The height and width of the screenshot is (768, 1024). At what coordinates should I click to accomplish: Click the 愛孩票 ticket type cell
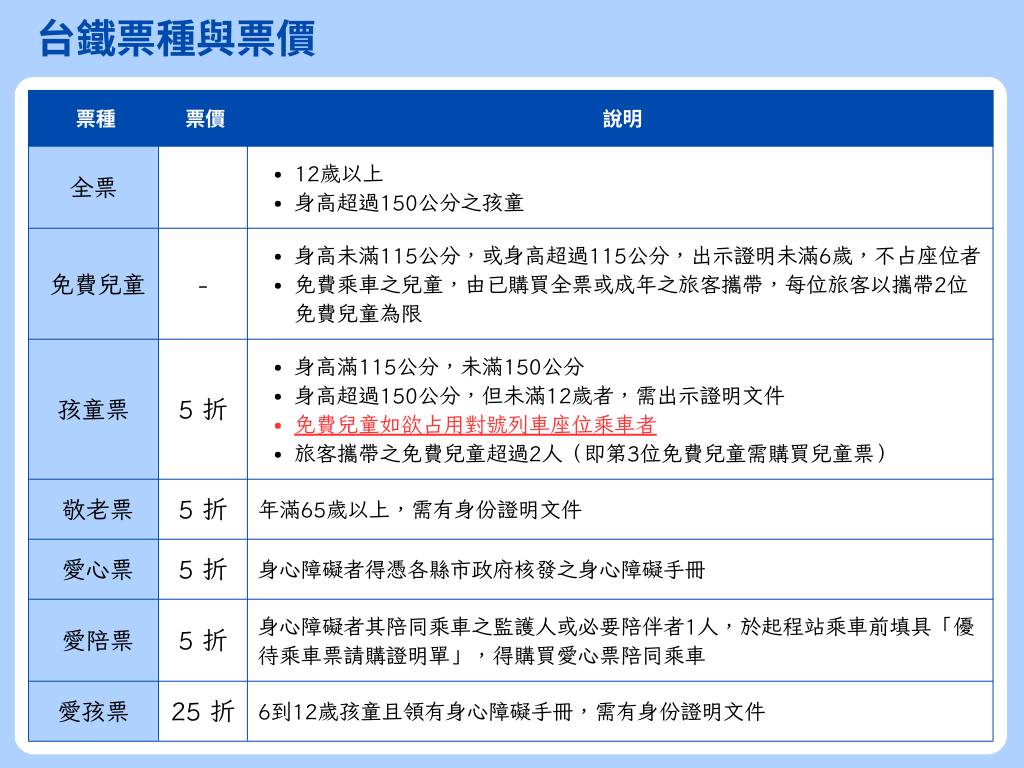pos(93,711)
